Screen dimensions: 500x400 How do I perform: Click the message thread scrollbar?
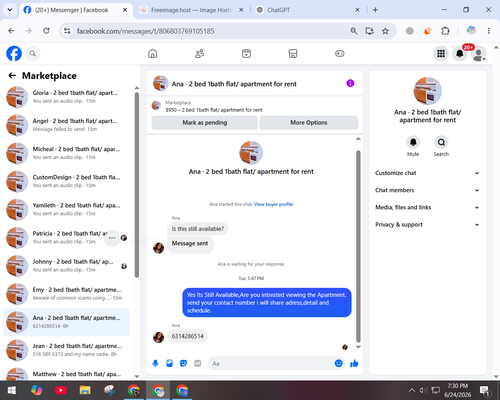click(x=358, y=247)
